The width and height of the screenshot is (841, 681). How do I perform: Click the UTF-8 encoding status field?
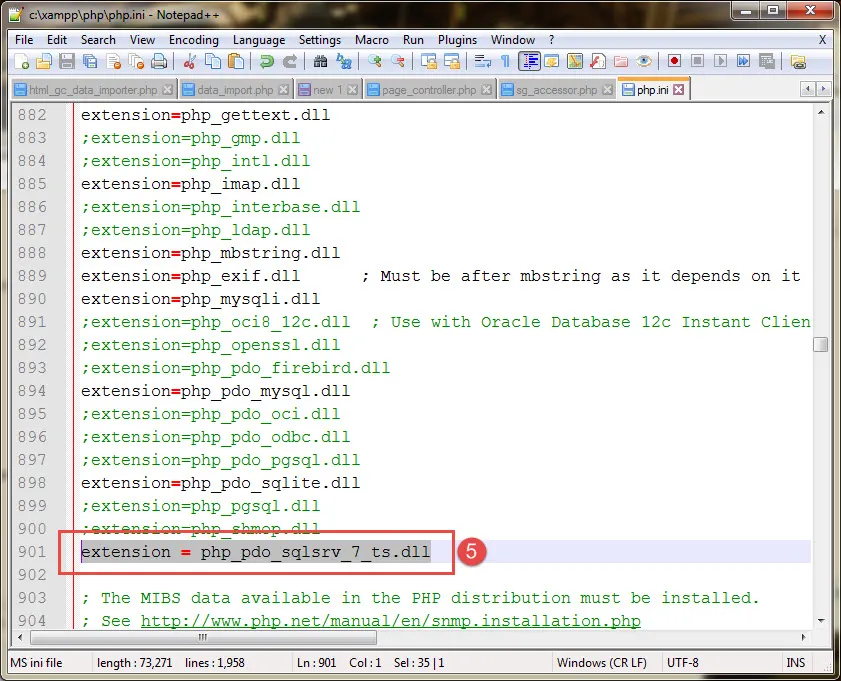(682, 663)
